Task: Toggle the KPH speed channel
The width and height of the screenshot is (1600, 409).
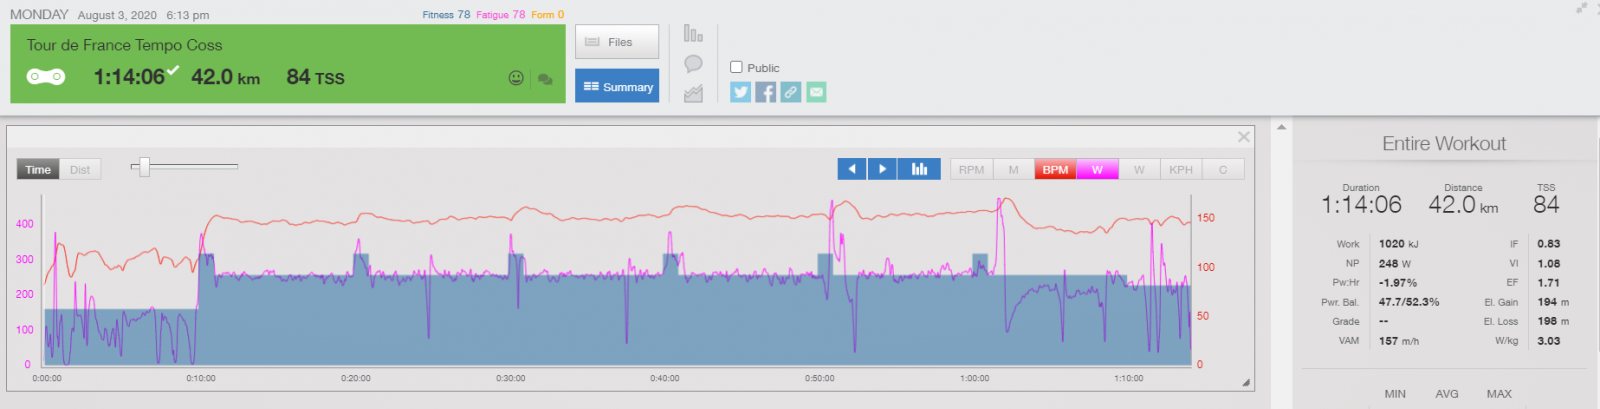Action: click(x=1181, y=170)
